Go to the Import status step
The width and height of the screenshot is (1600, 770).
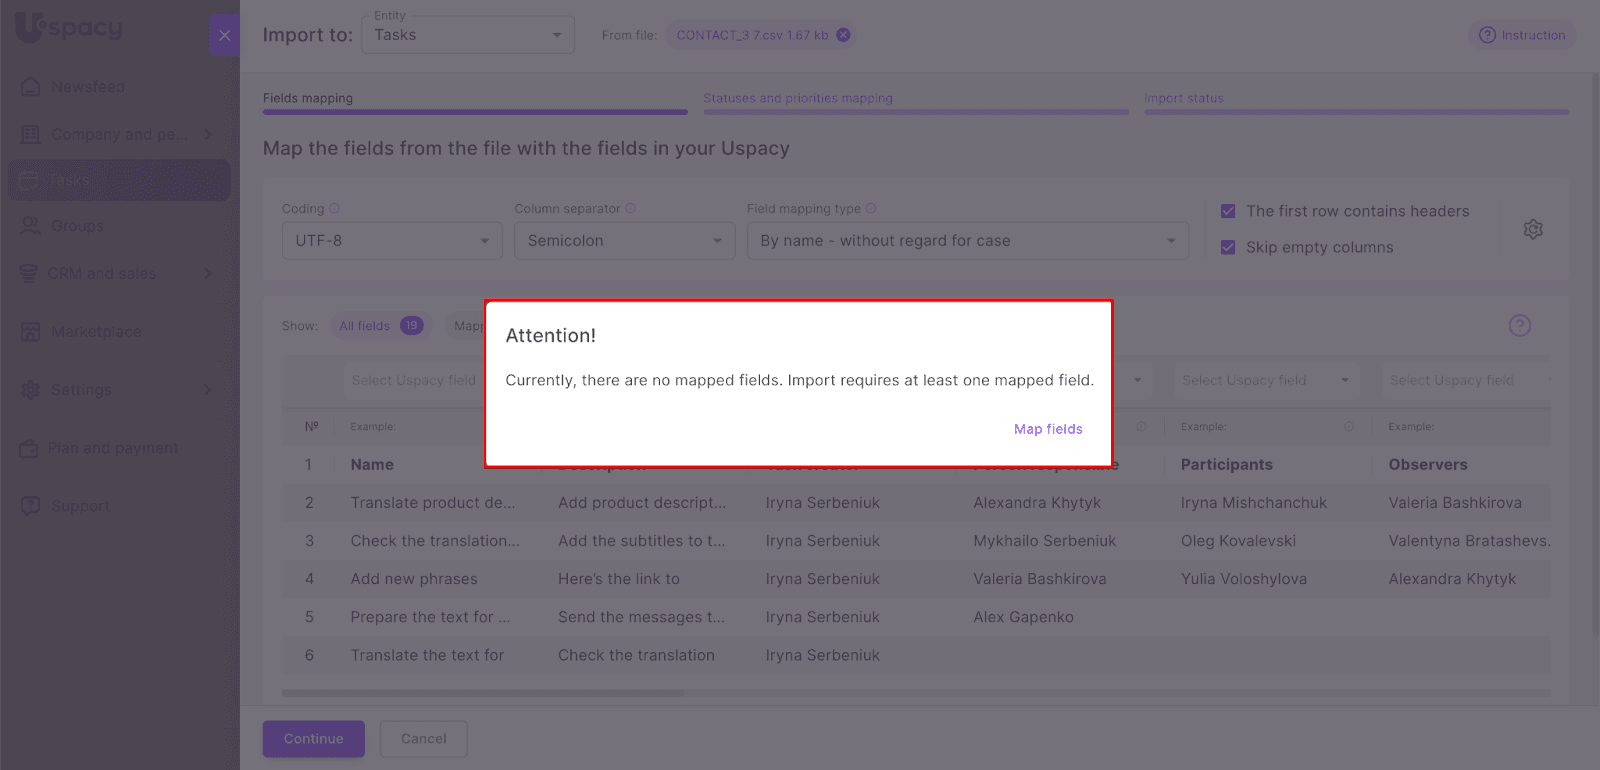[x=1183, y=98]
